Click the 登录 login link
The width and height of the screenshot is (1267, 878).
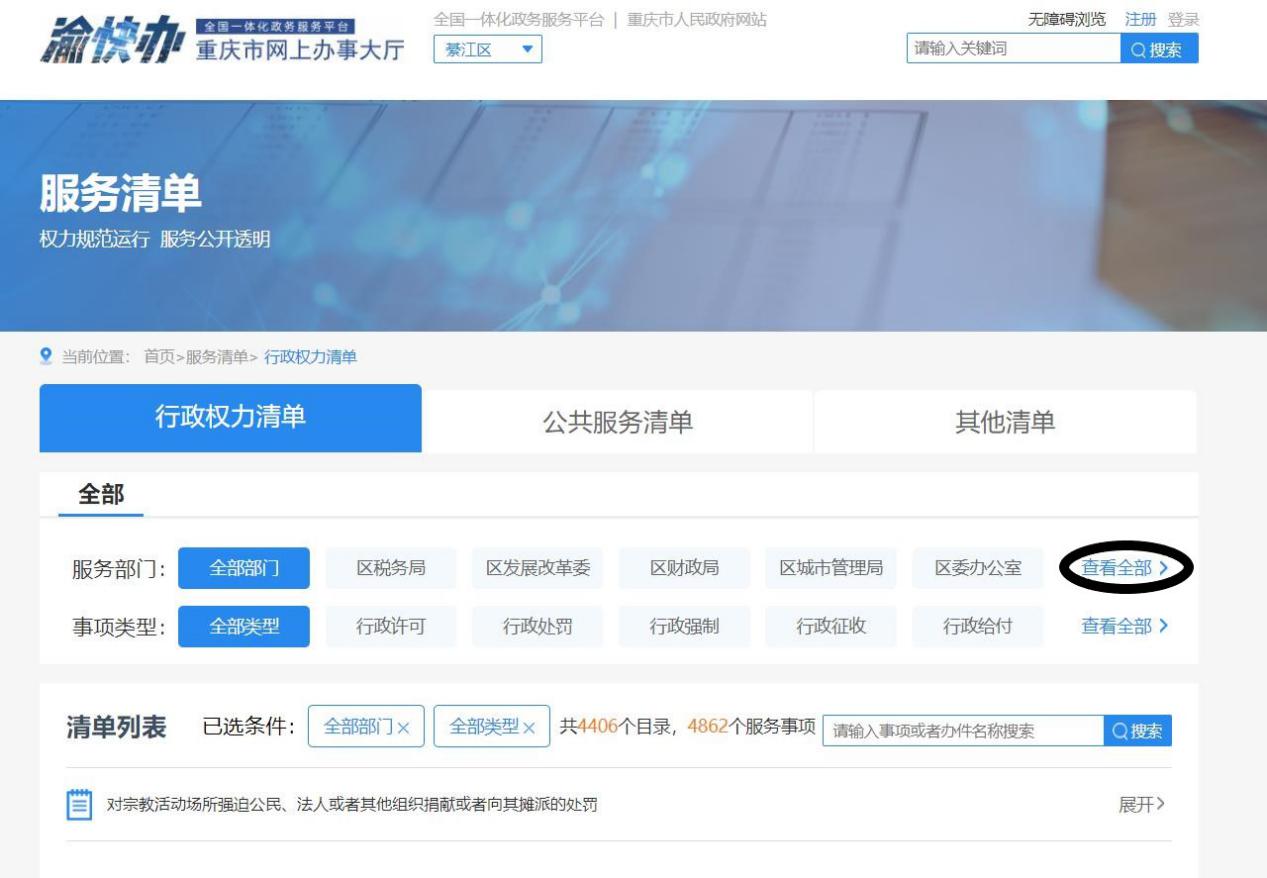[1183, 20]
